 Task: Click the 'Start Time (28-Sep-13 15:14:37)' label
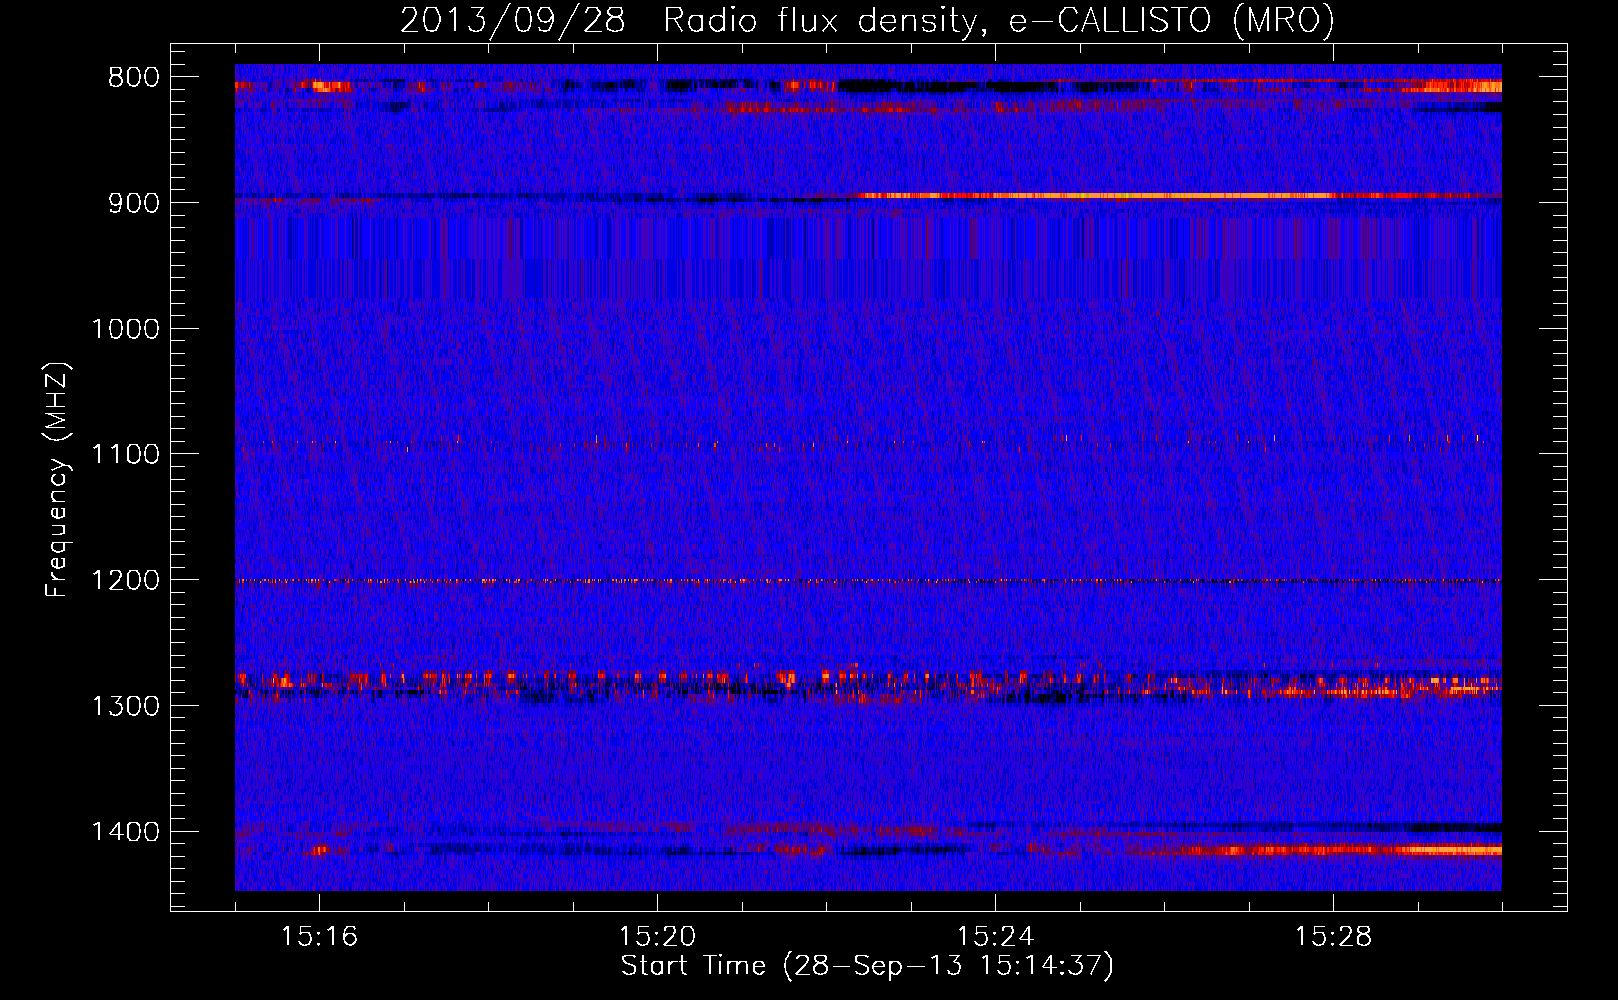867,966
